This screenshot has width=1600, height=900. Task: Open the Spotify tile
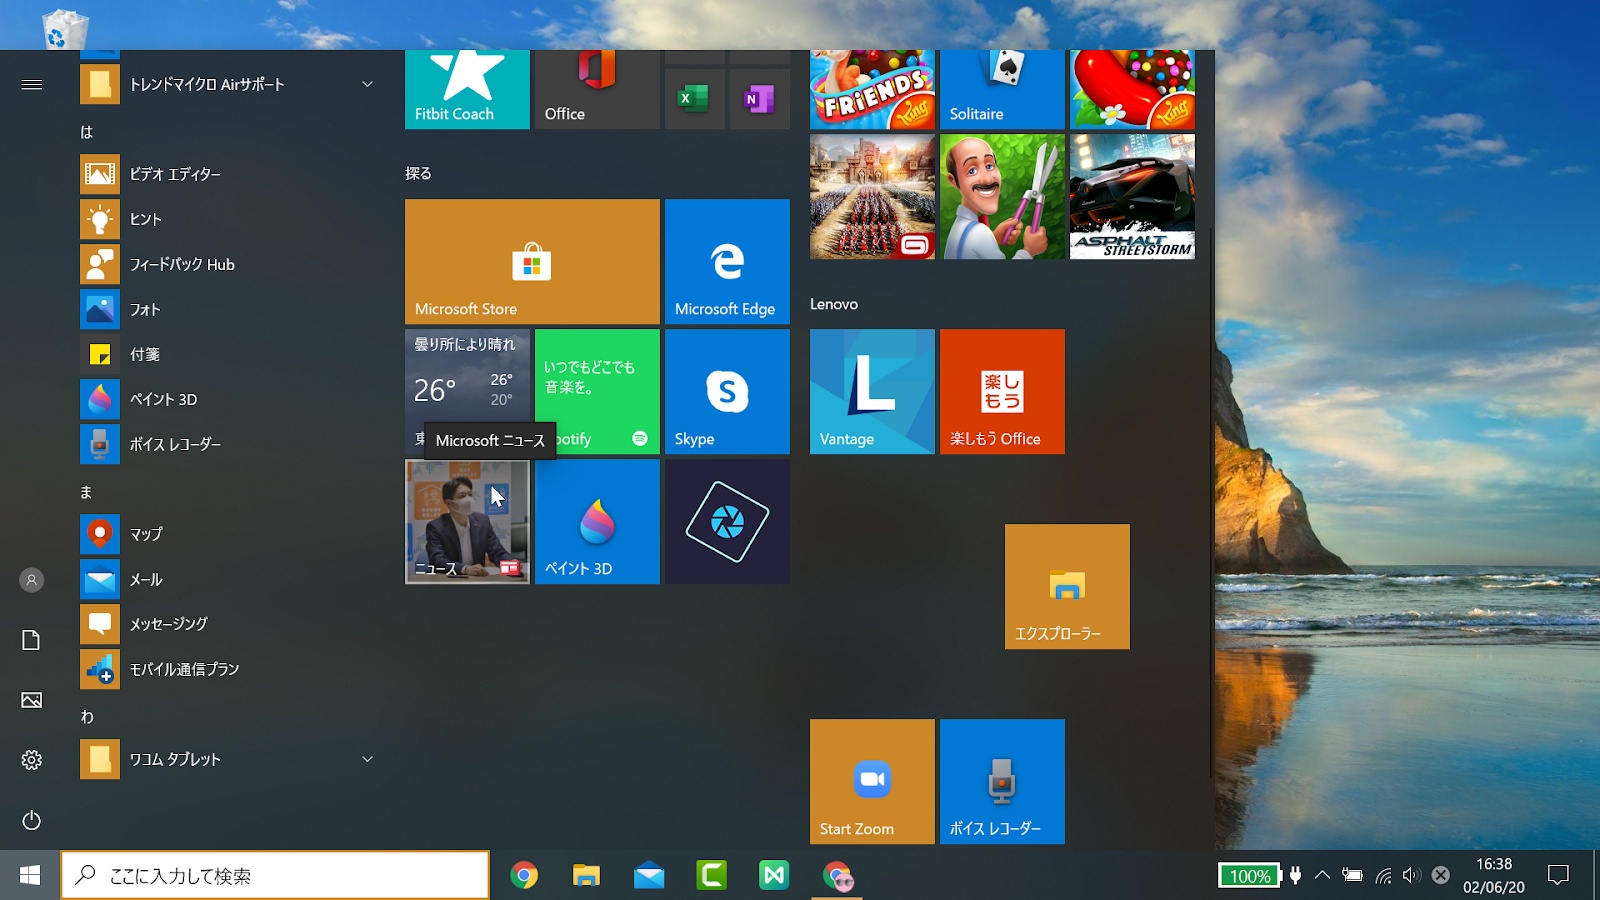tap(597, 392)
